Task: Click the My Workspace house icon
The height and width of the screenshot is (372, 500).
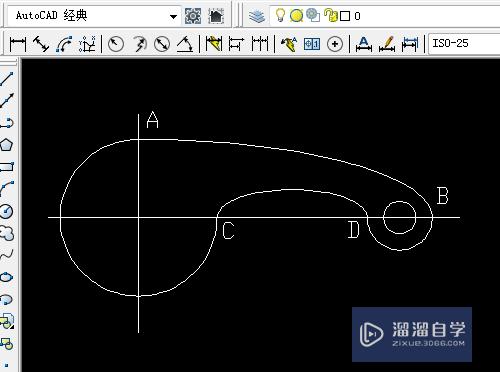Action: (216, 16)
